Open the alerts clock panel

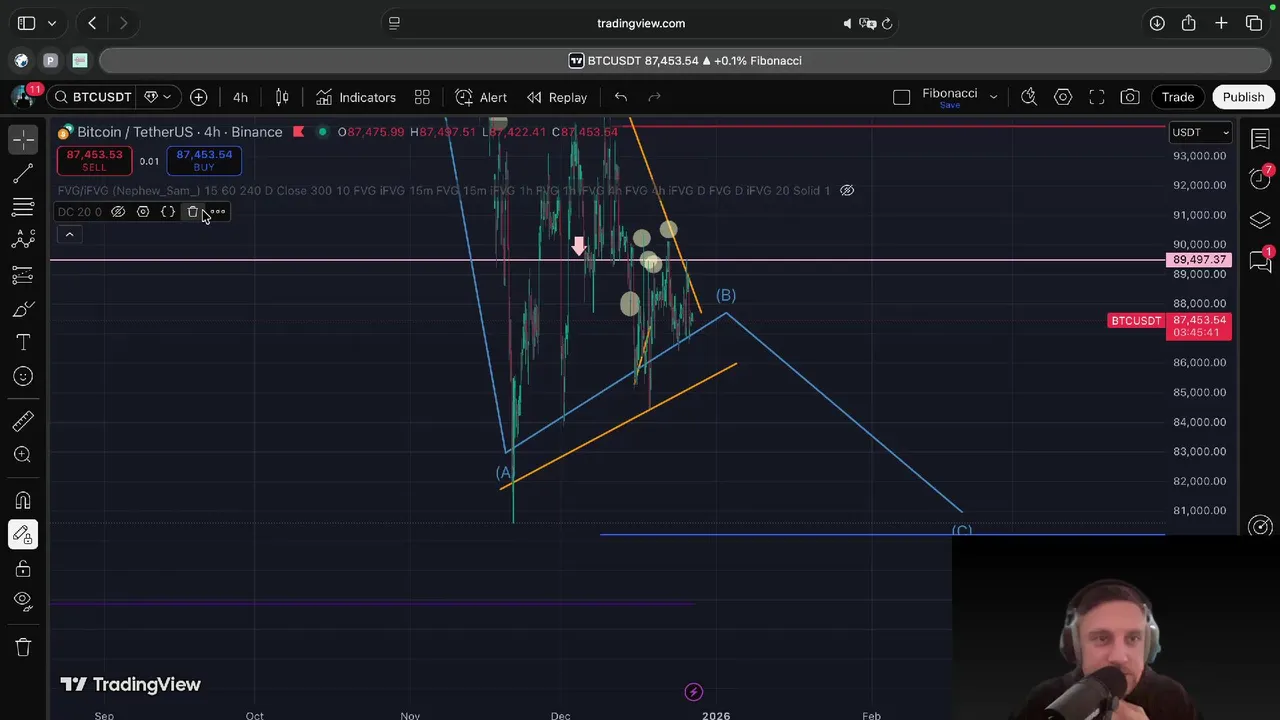click(x=1260, y=178)
